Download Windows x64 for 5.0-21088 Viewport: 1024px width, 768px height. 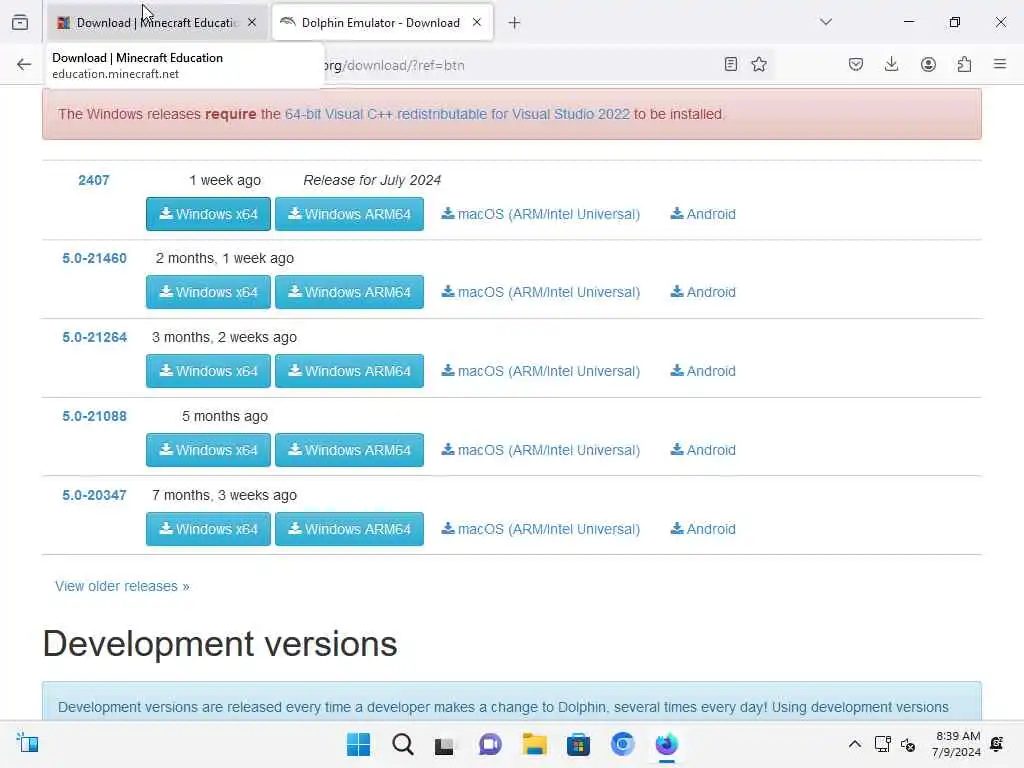pyautogui.click(x=208, y=450)
